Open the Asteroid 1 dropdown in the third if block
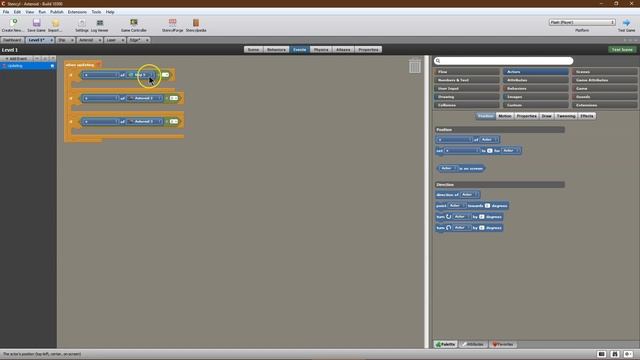 pos(144,121)
